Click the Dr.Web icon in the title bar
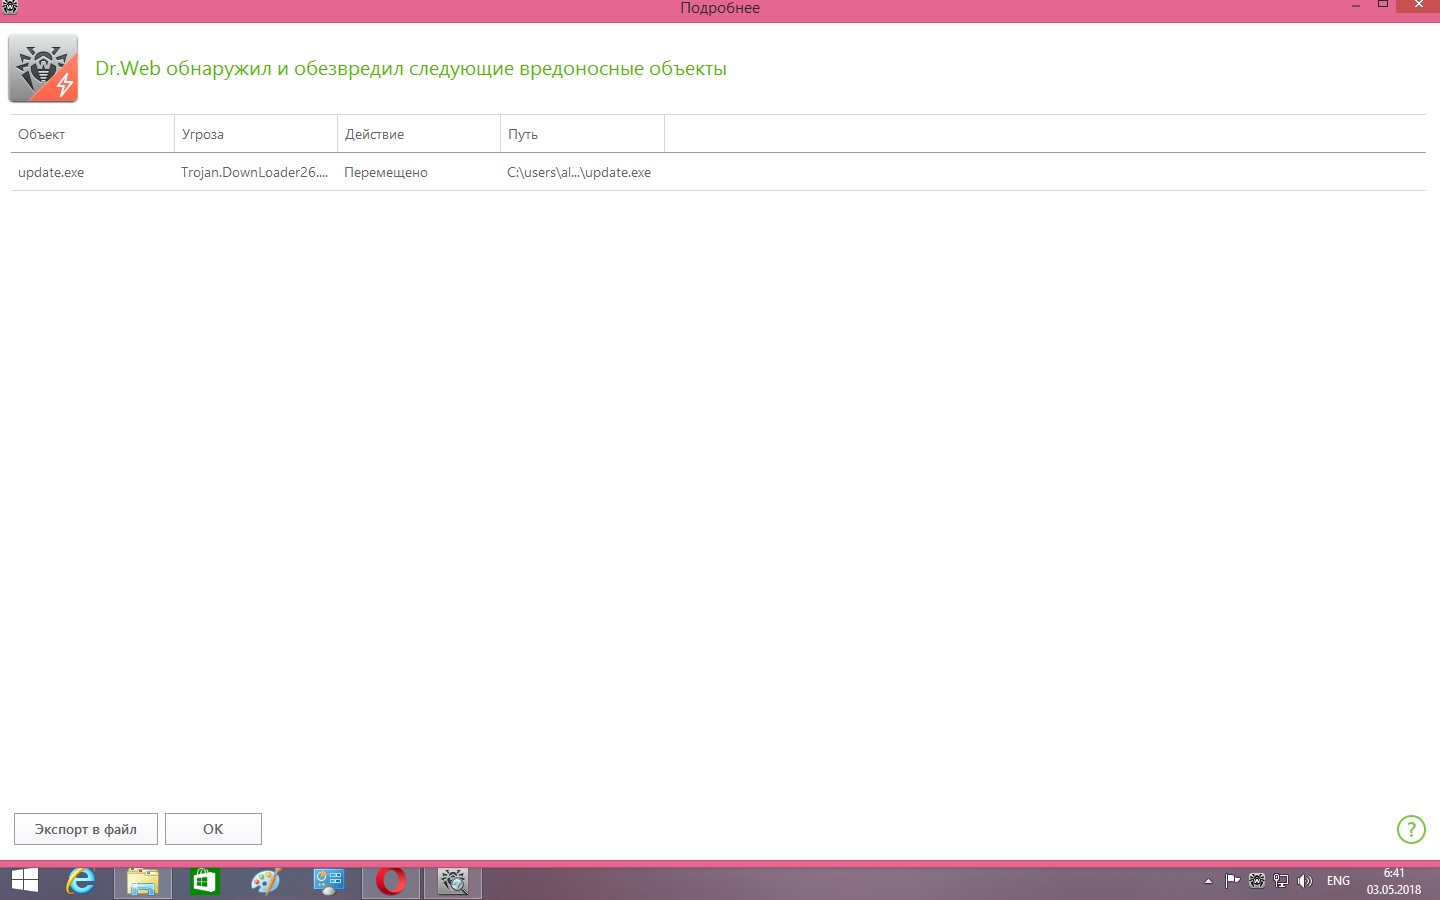 click(9, 7)
